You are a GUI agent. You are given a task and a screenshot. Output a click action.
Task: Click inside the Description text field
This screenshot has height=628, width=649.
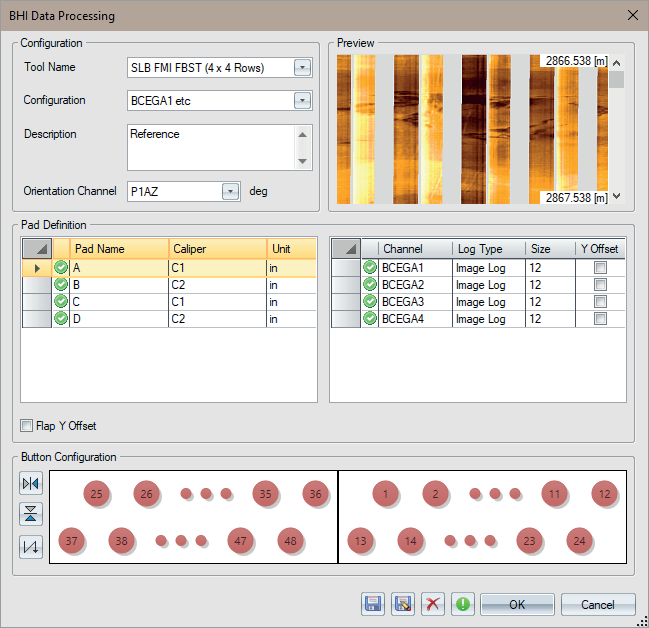[x=211, y=146]
